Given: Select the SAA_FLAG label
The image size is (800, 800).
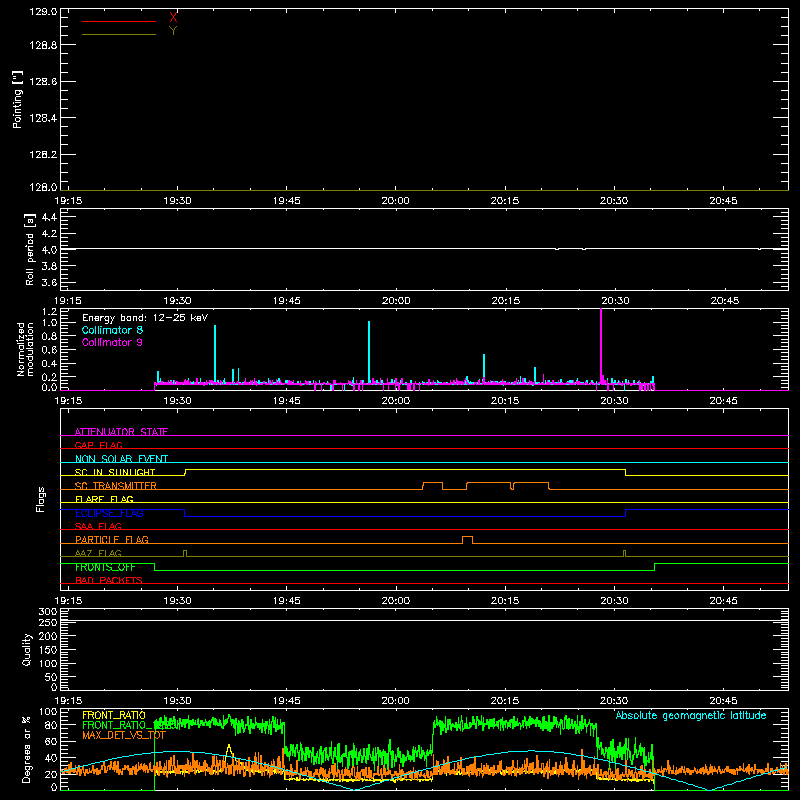Looking at the screenshot, I should (98, 526).
